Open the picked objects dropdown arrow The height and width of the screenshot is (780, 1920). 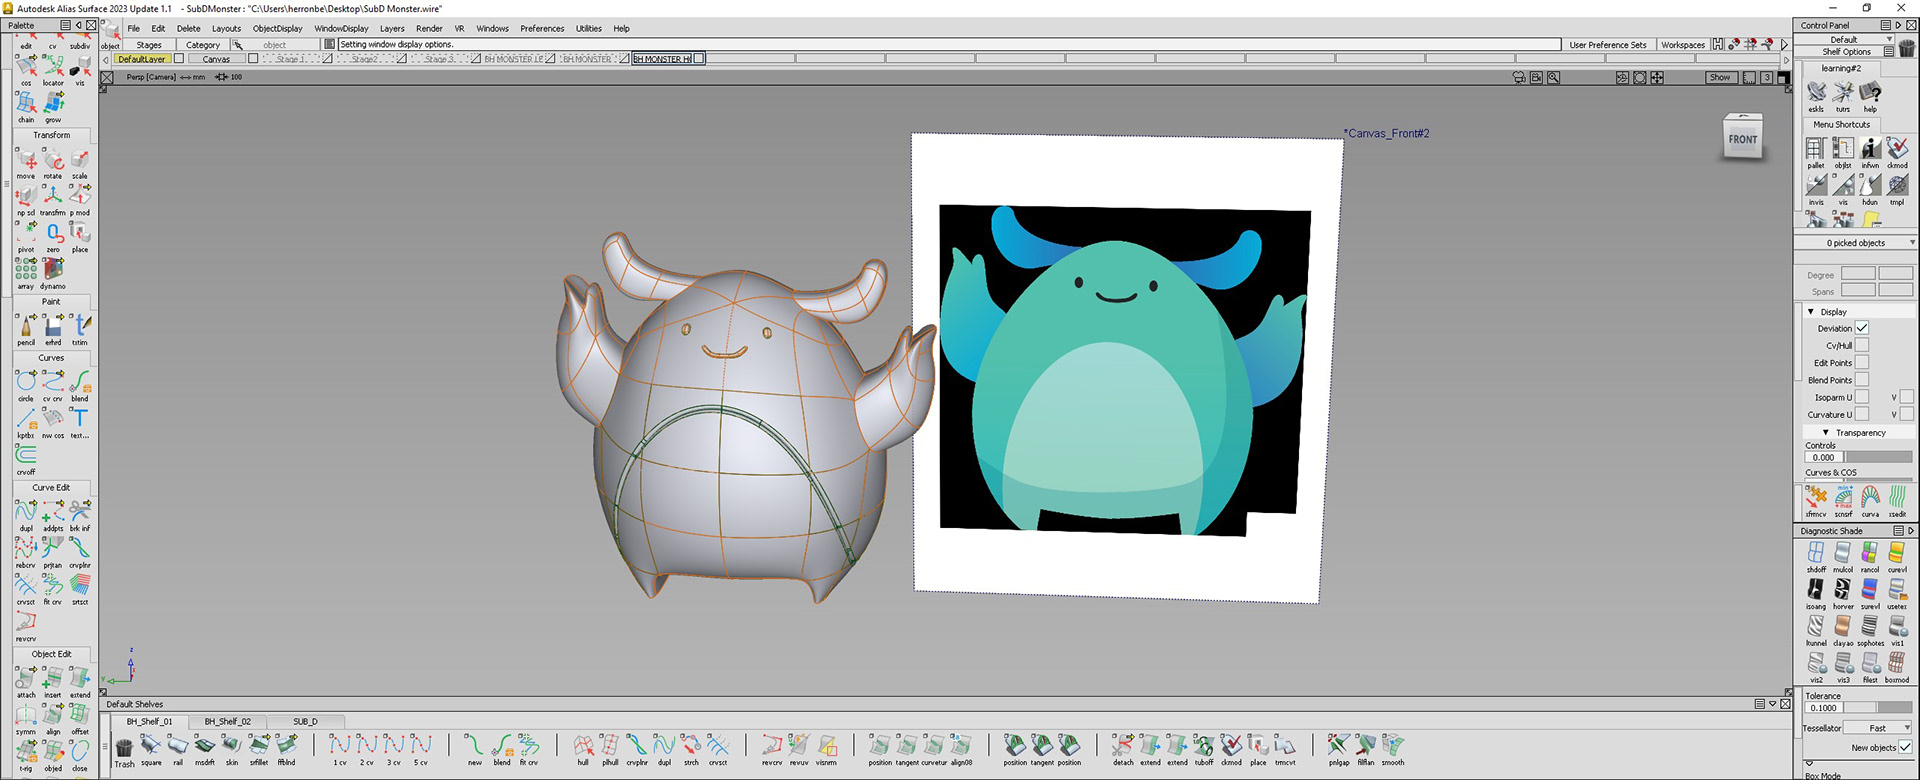[1912, 242]
